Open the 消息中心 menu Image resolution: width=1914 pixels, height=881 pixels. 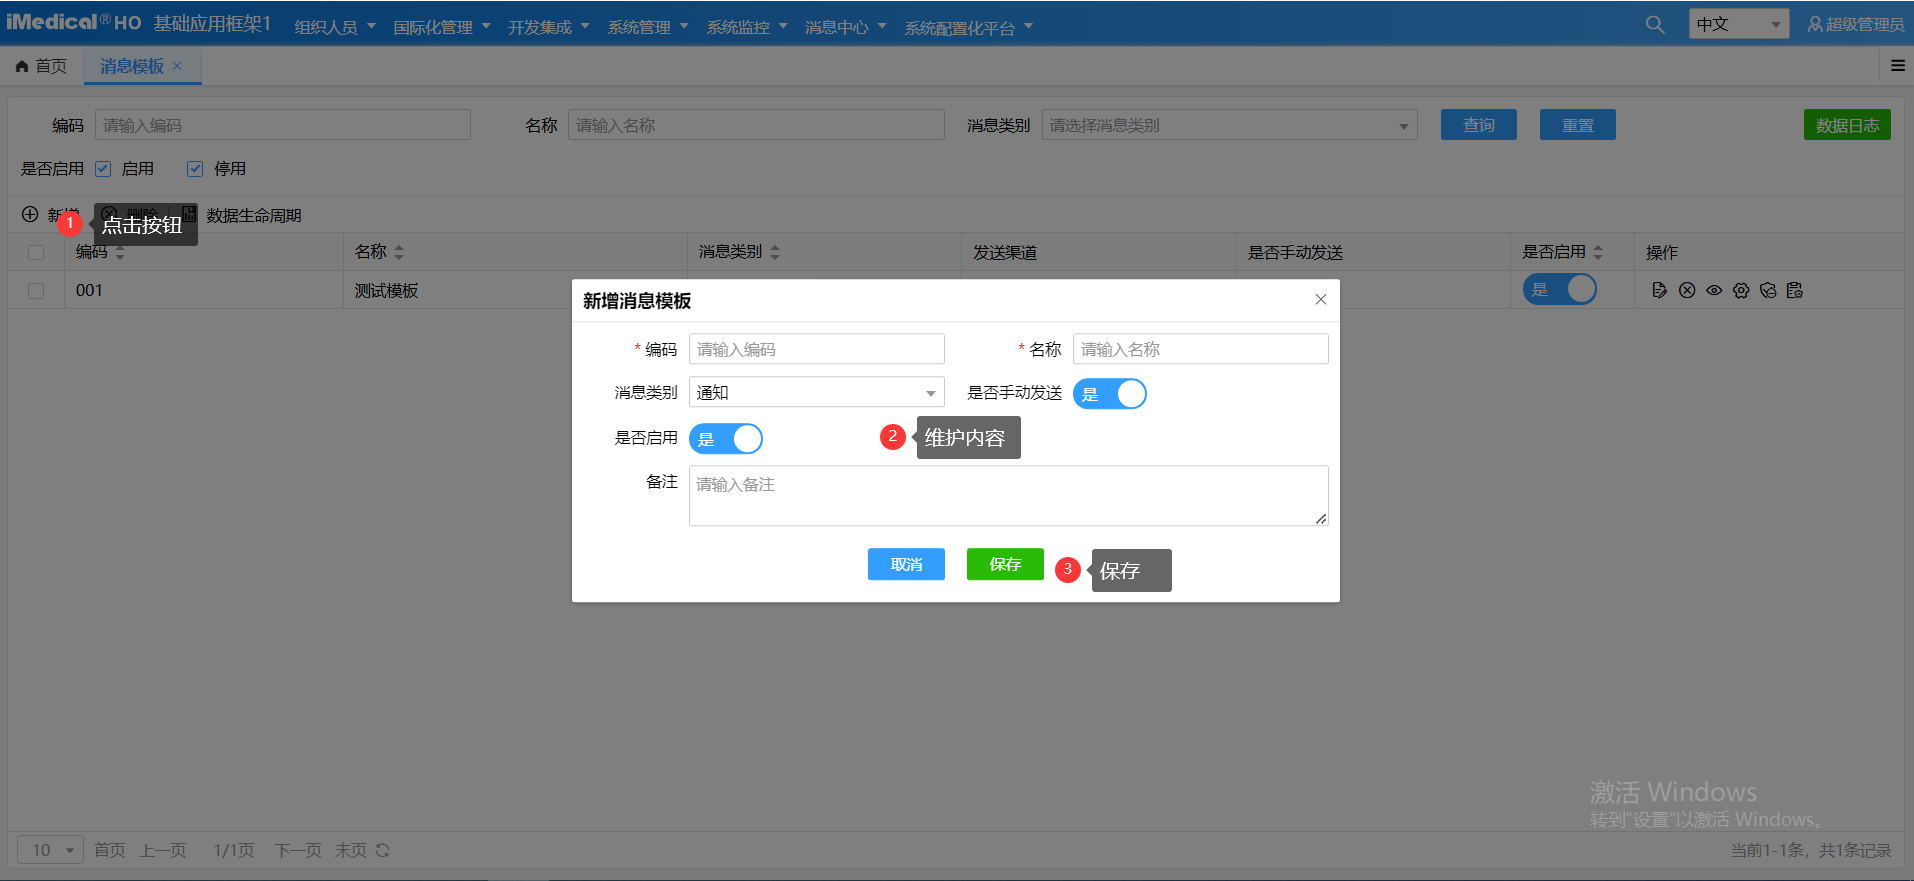click(x=845, y=27)
